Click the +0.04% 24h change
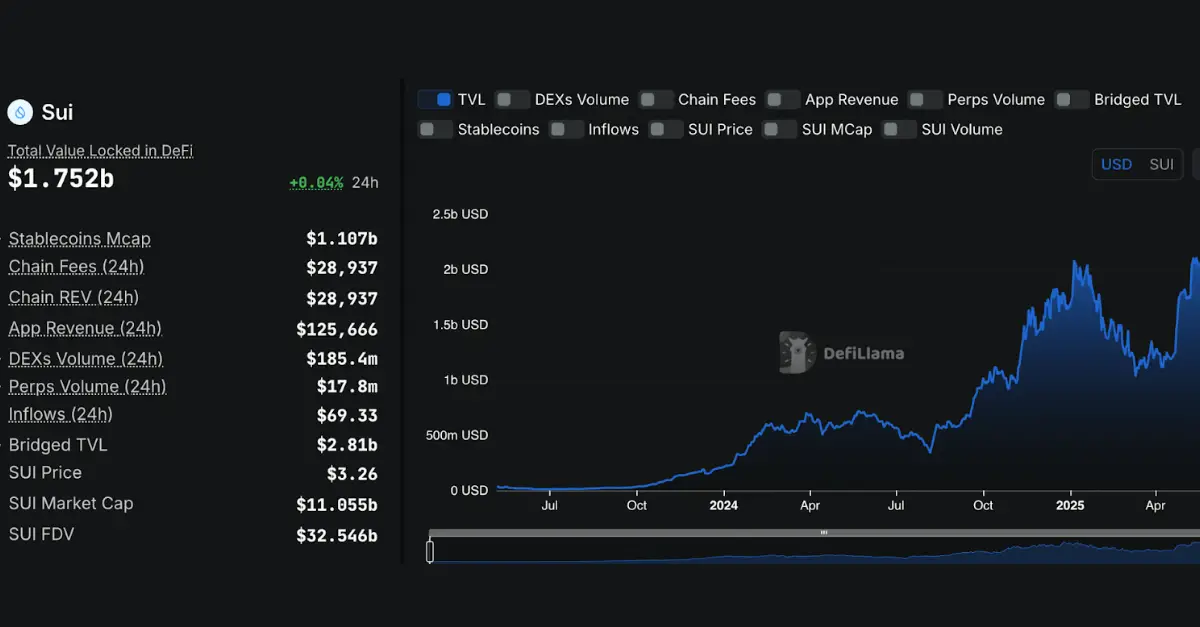Image resolution: width=1200 pixels, height=627 pixels. click(316, 182)
